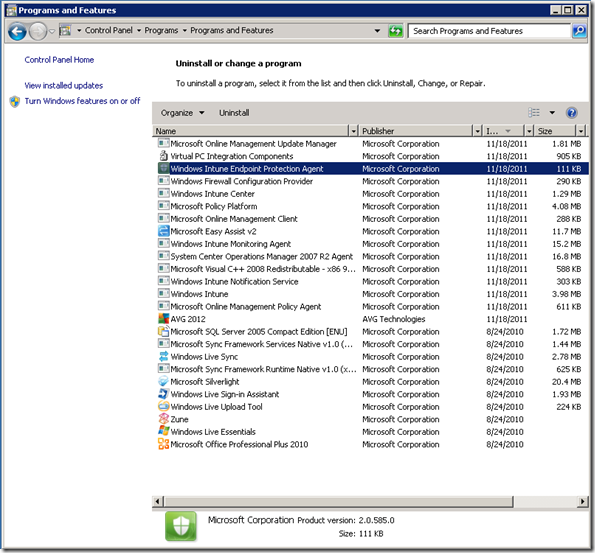Open the view options dropdown arrow
Viewport: 595px width, 553px height.
552,113
